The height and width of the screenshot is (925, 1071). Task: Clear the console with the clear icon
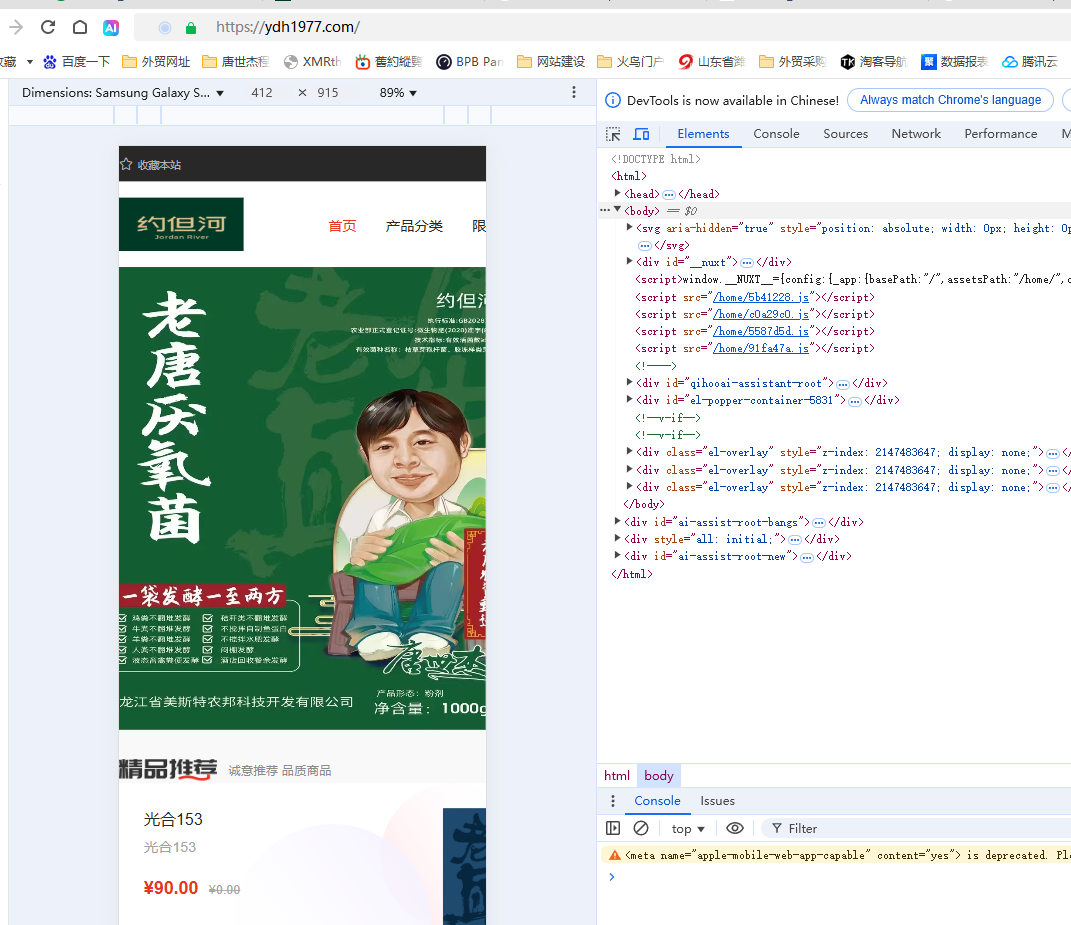pyautogui.click(x=641, y=828)
